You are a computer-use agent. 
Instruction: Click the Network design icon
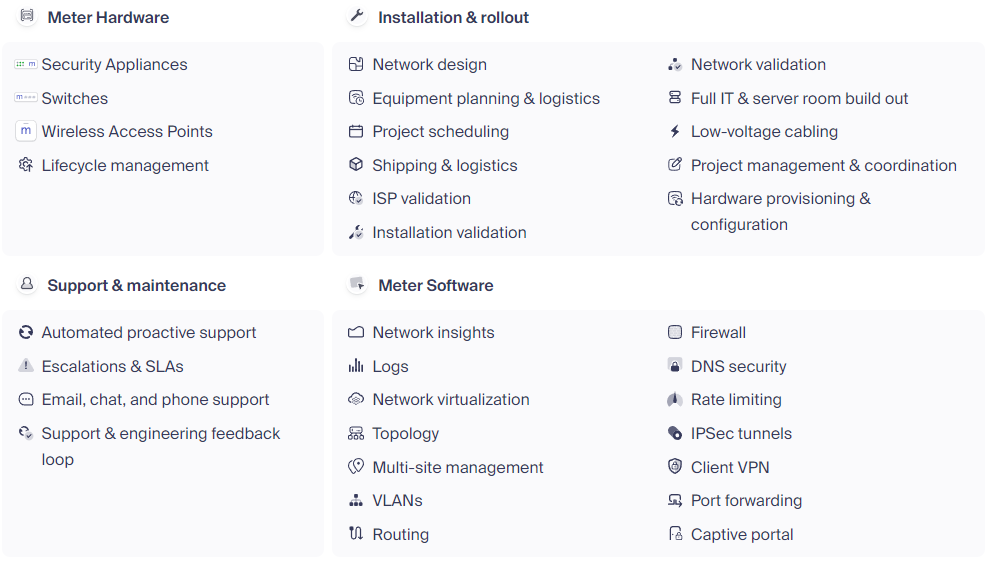(356, 64)
